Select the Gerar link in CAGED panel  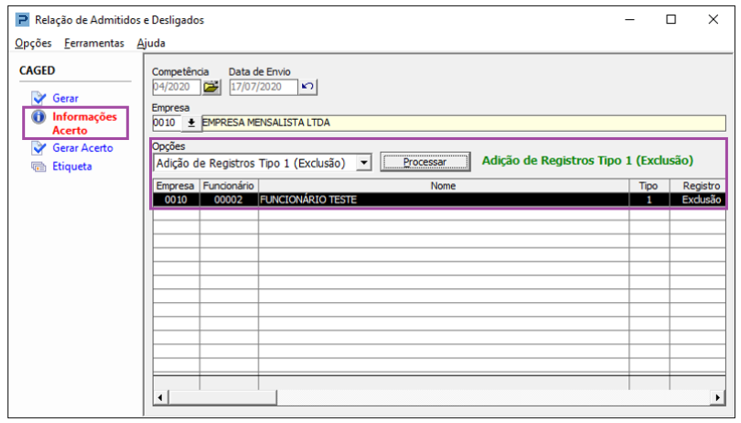65,98
